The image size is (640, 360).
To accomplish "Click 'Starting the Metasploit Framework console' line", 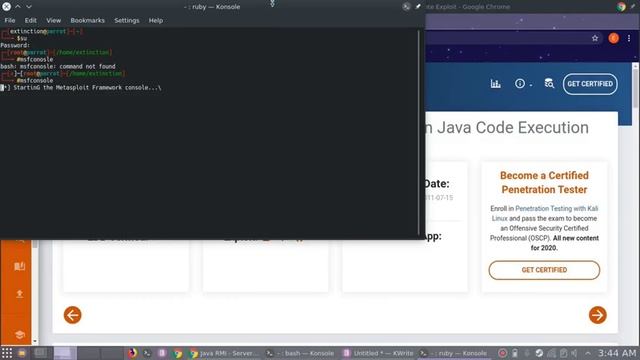I will 81,88.
